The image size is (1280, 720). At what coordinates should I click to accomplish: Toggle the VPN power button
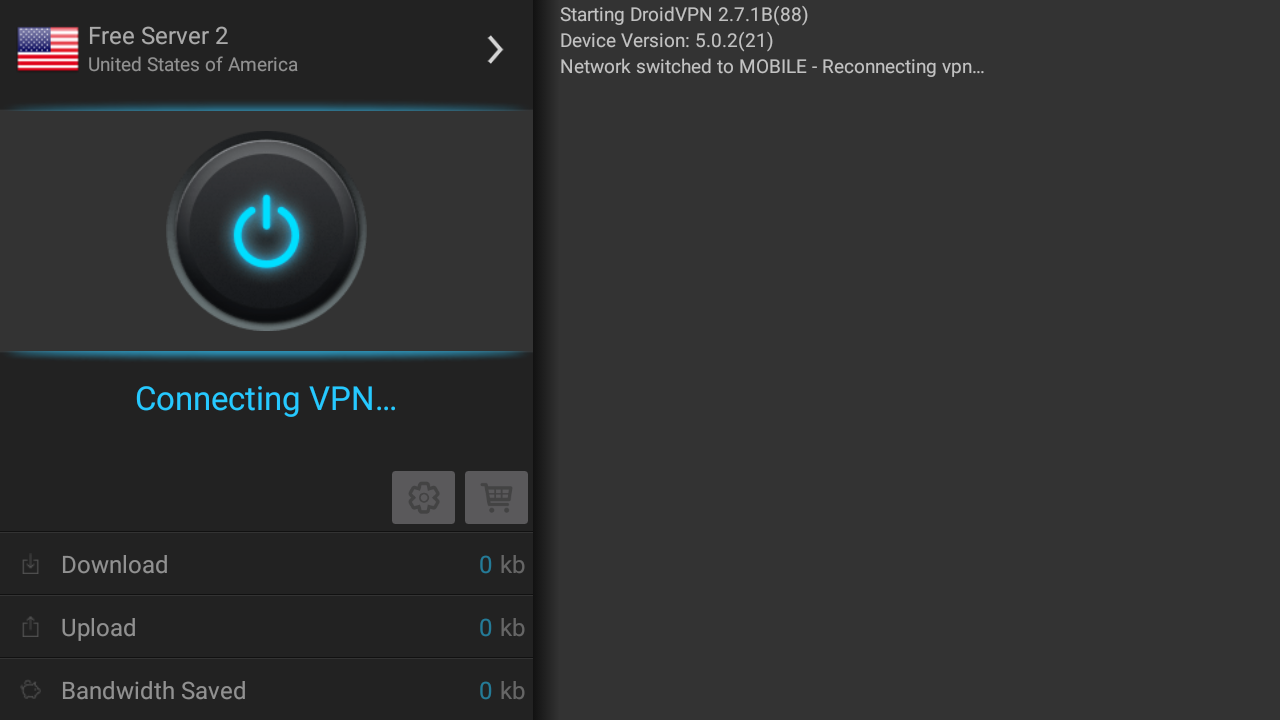pos(266,231)
